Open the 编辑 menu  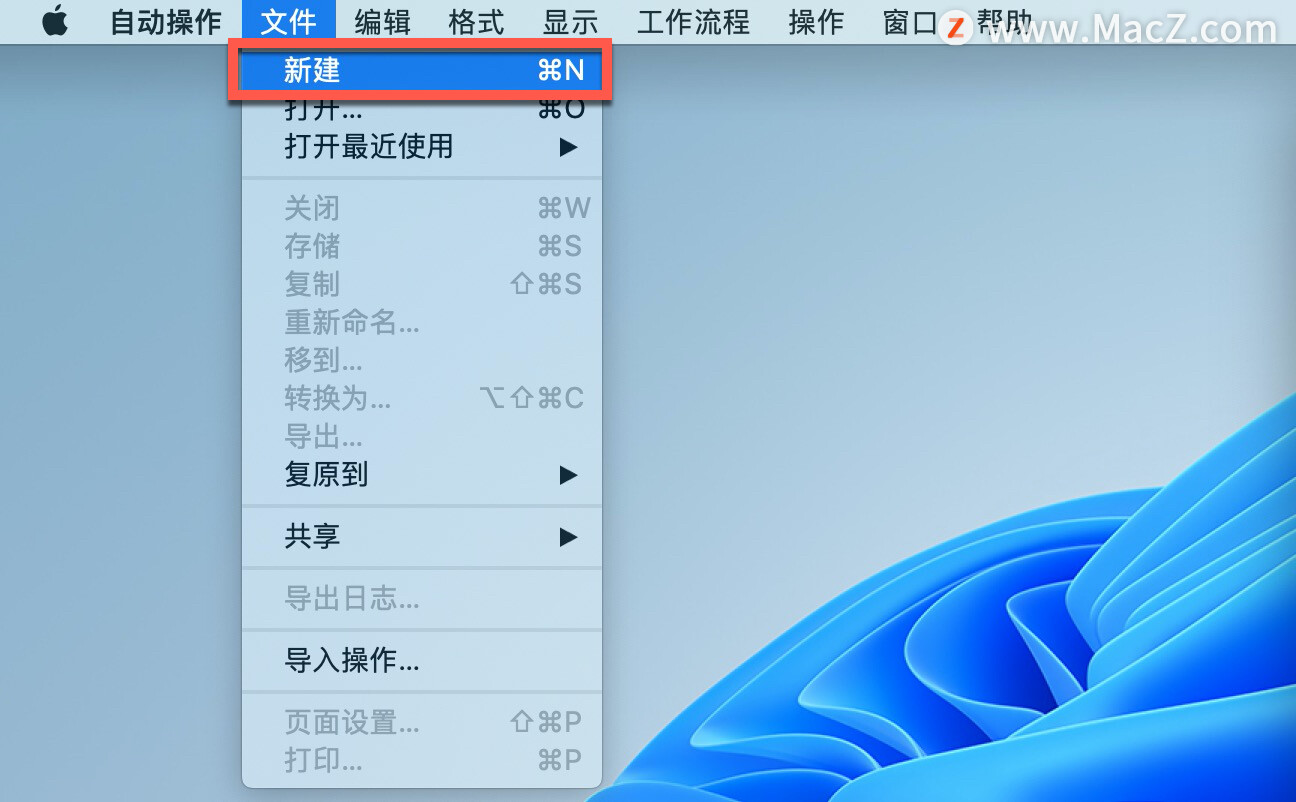coord(383,20)
